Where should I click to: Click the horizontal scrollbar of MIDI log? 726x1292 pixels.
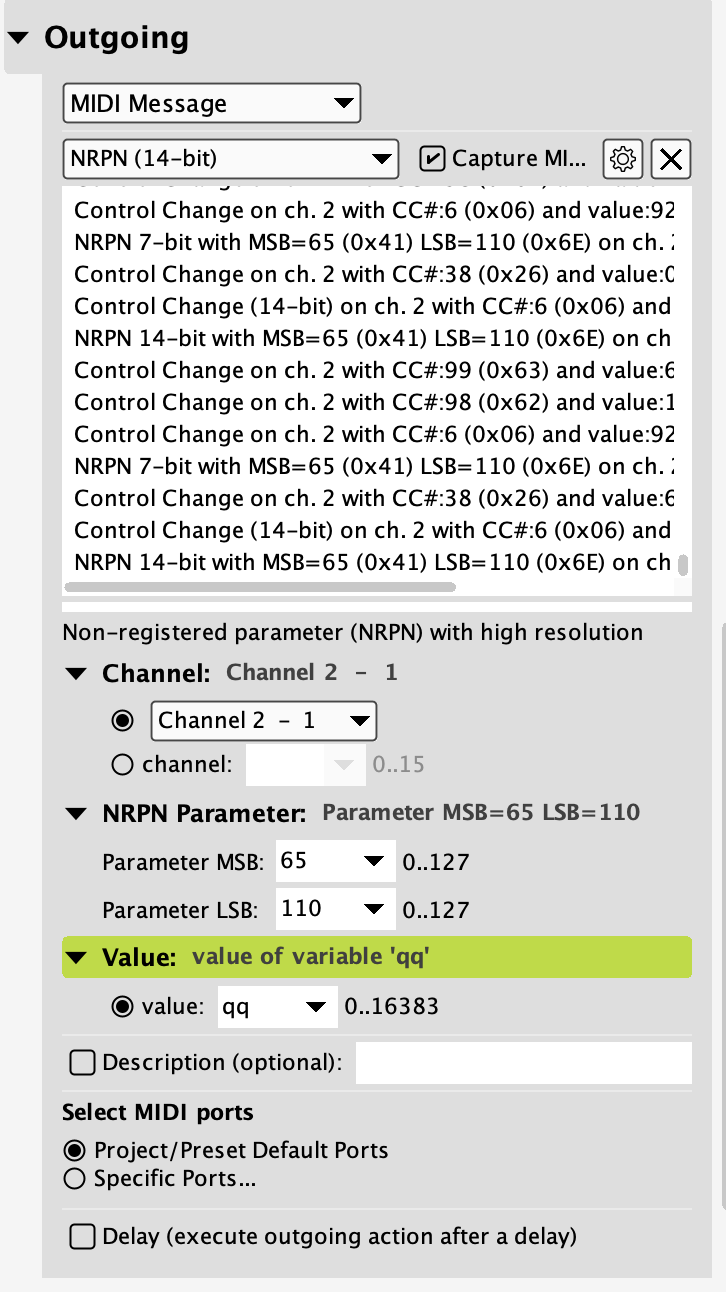click(260, 588)
